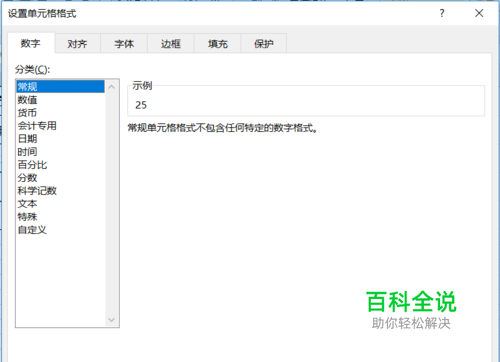
Task: Select the 自定义 category
Action: tap(60, 230)
